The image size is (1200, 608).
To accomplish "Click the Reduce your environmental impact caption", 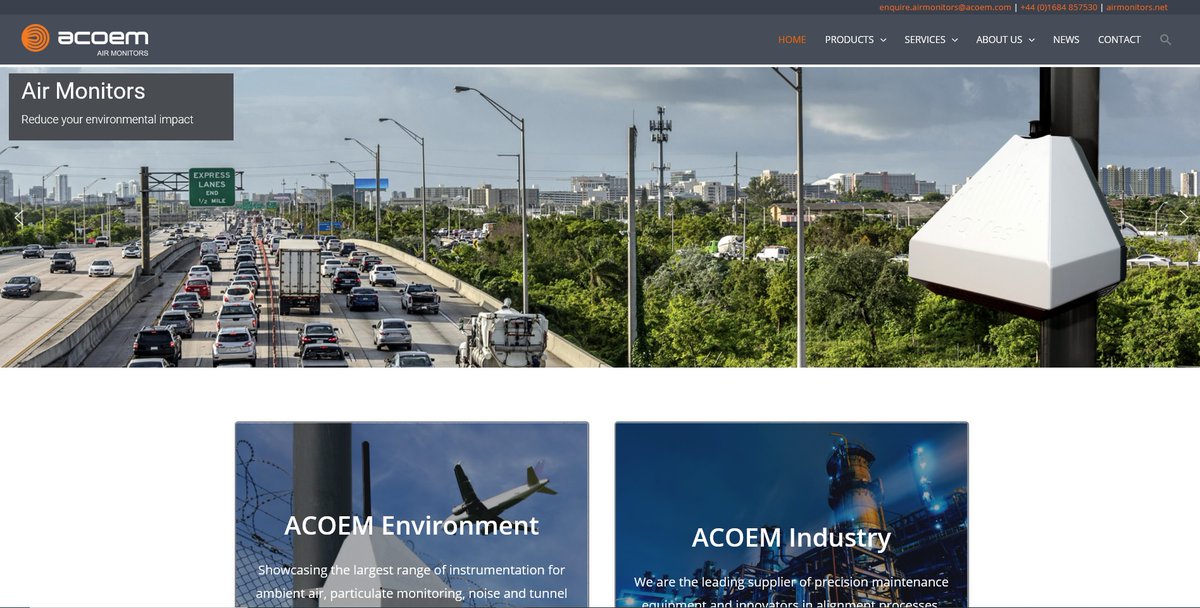I will 107,120.
